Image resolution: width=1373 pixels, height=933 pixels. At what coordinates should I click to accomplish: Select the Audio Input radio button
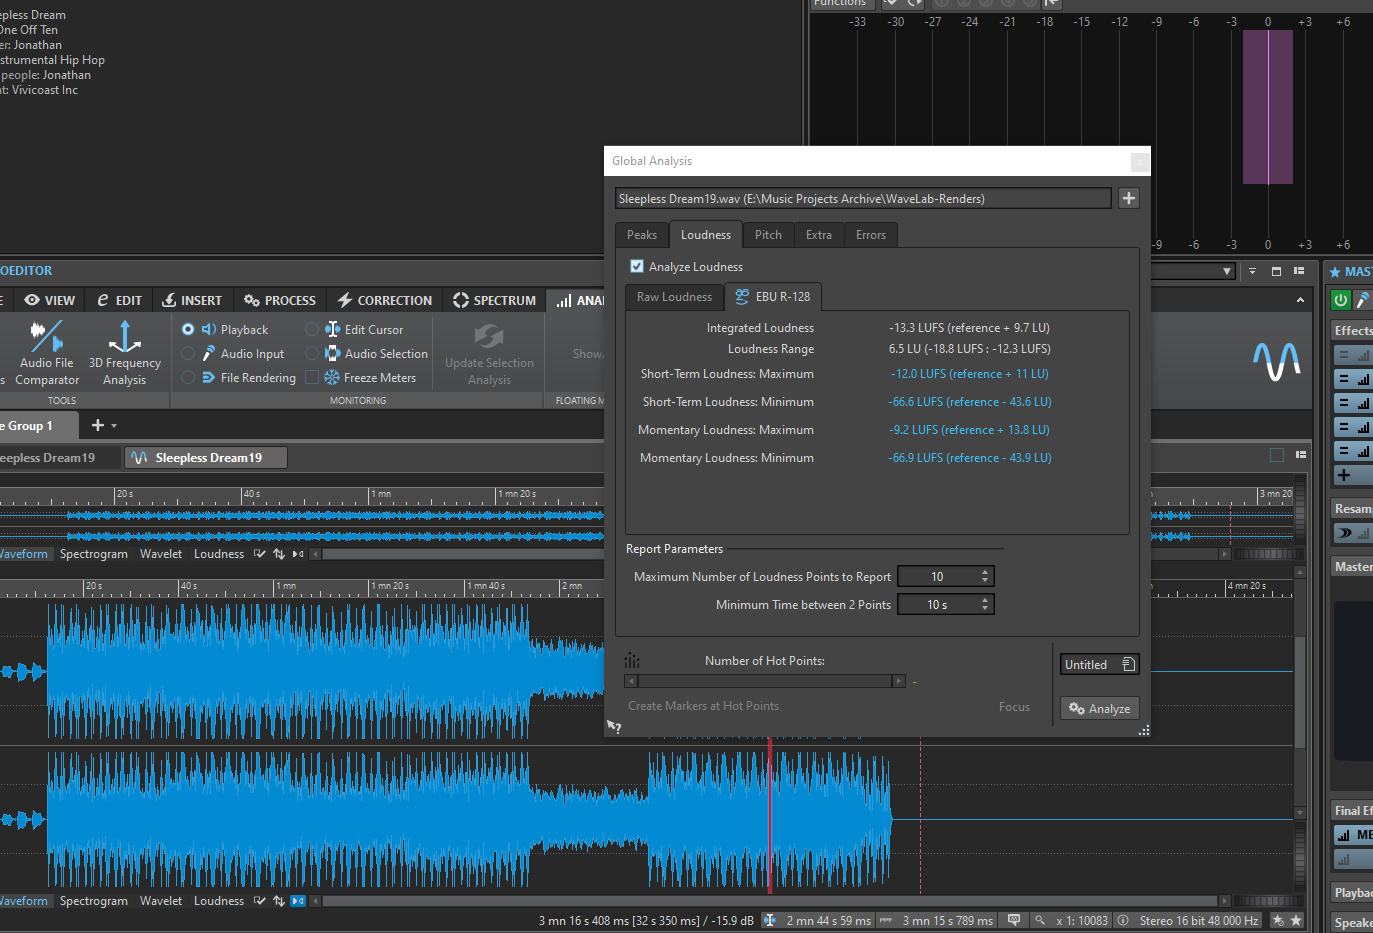click(x=188, y=353)
